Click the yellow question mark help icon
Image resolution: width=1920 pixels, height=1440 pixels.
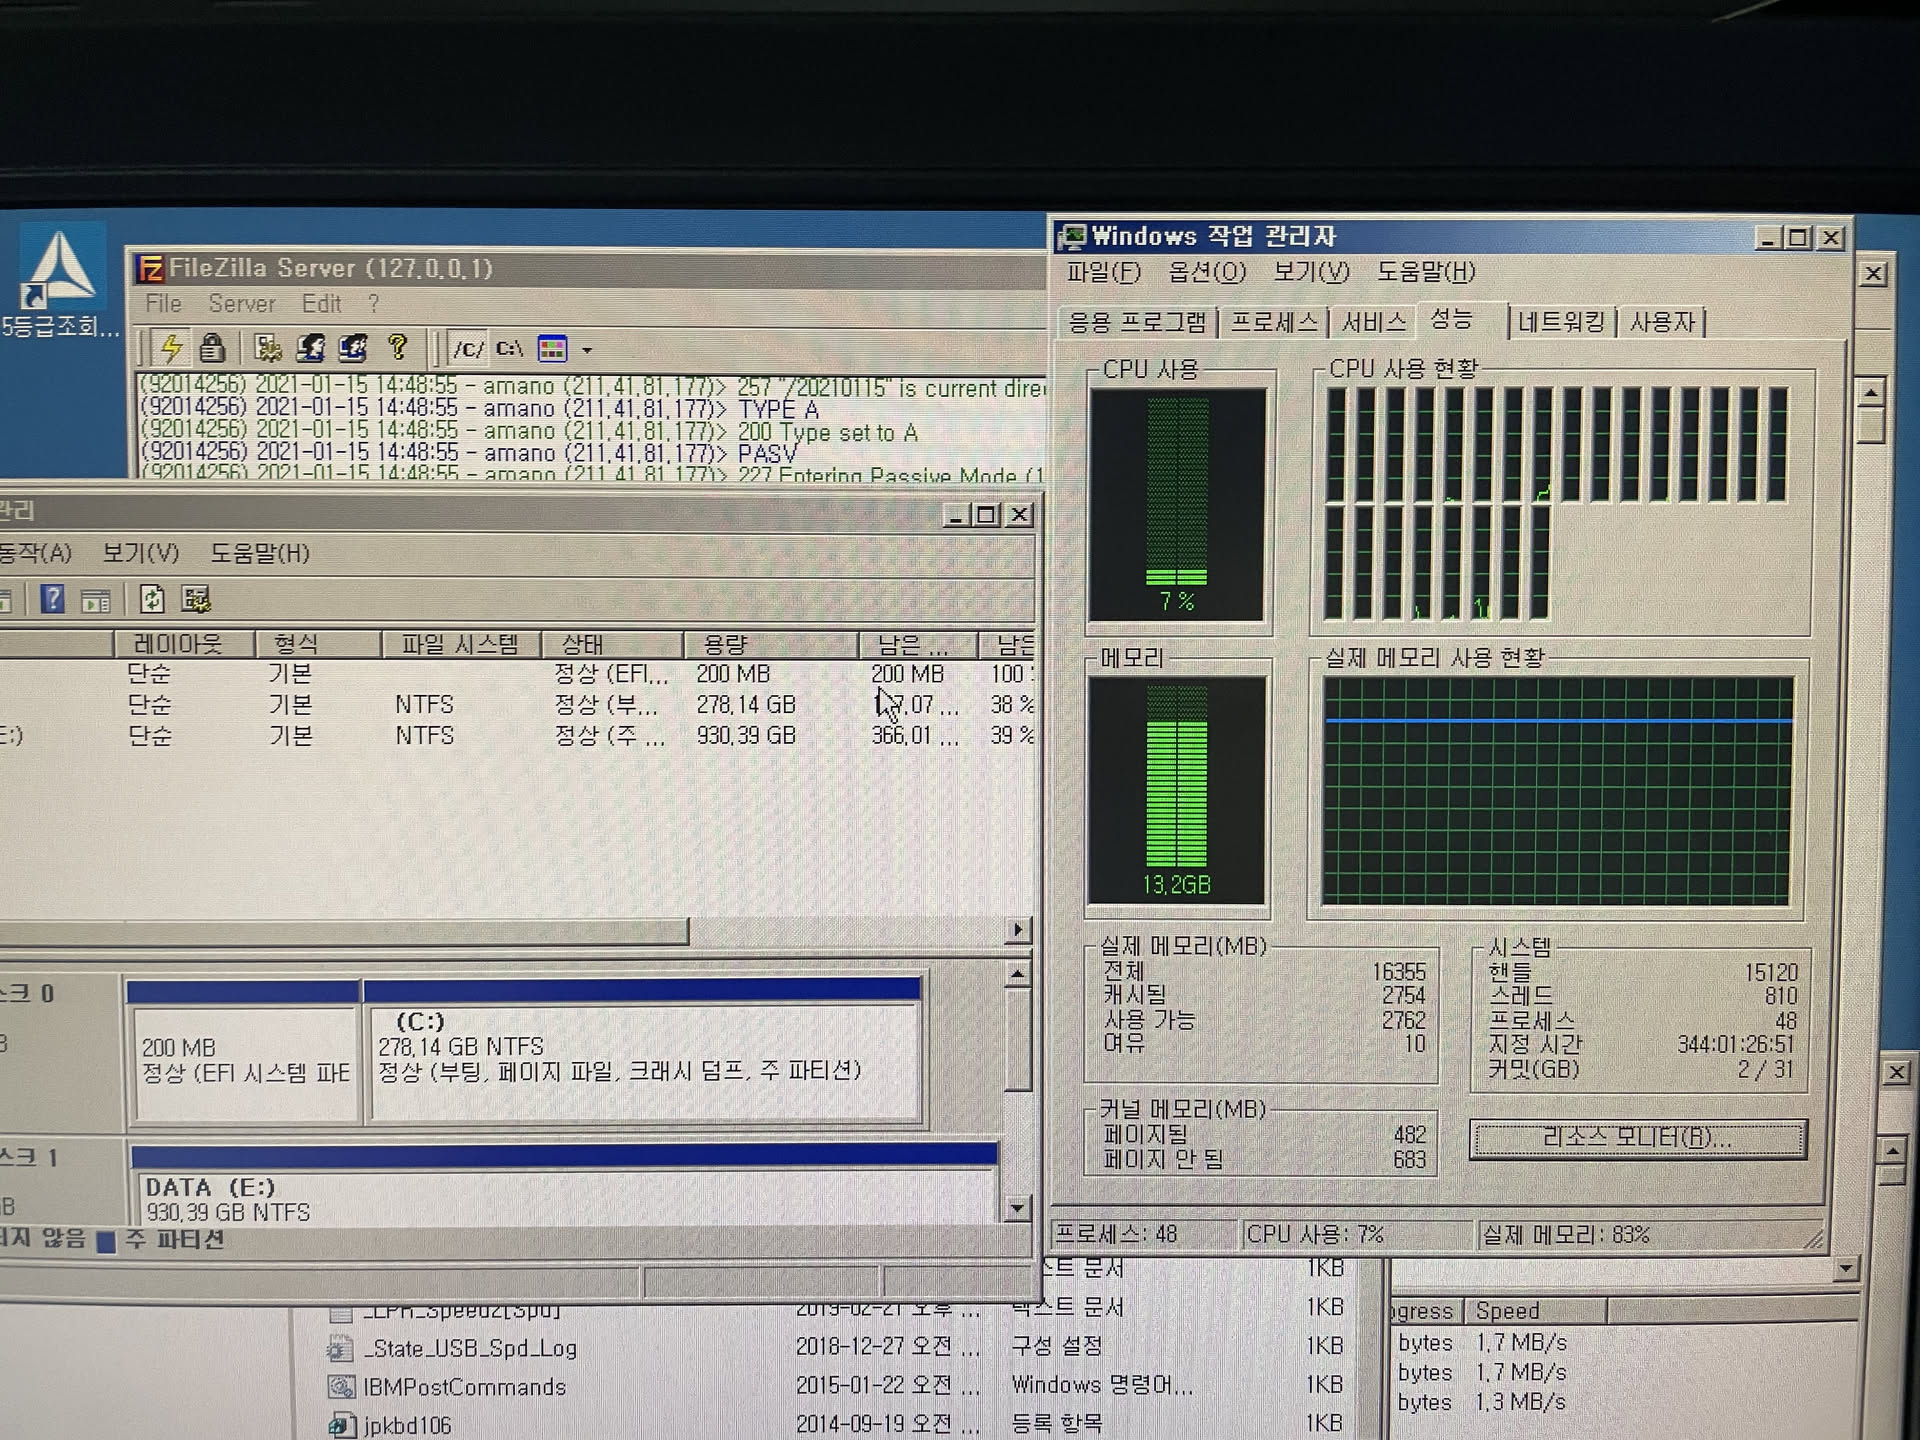point(398,347)
